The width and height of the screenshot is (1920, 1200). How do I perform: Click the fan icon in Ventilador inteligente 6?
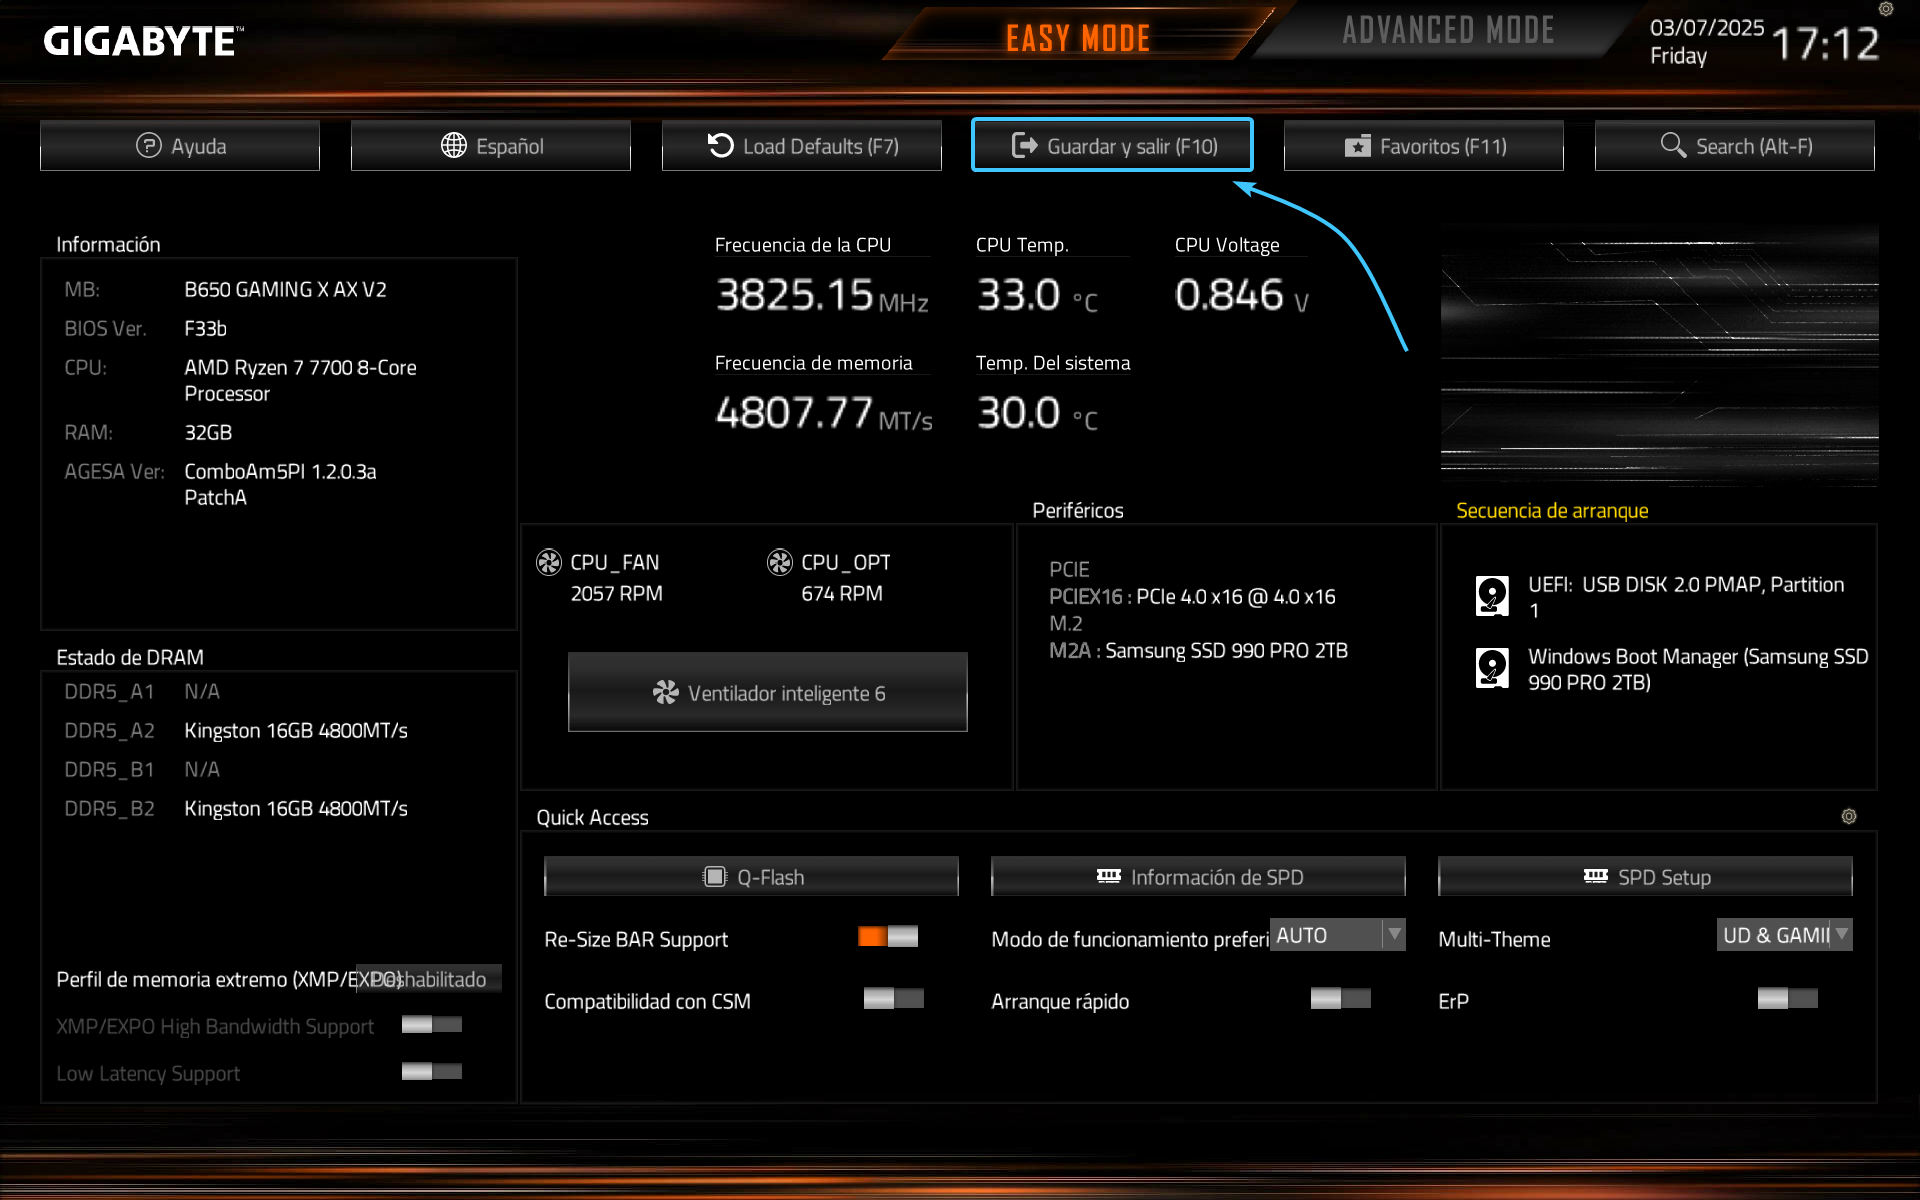[666, 692]
